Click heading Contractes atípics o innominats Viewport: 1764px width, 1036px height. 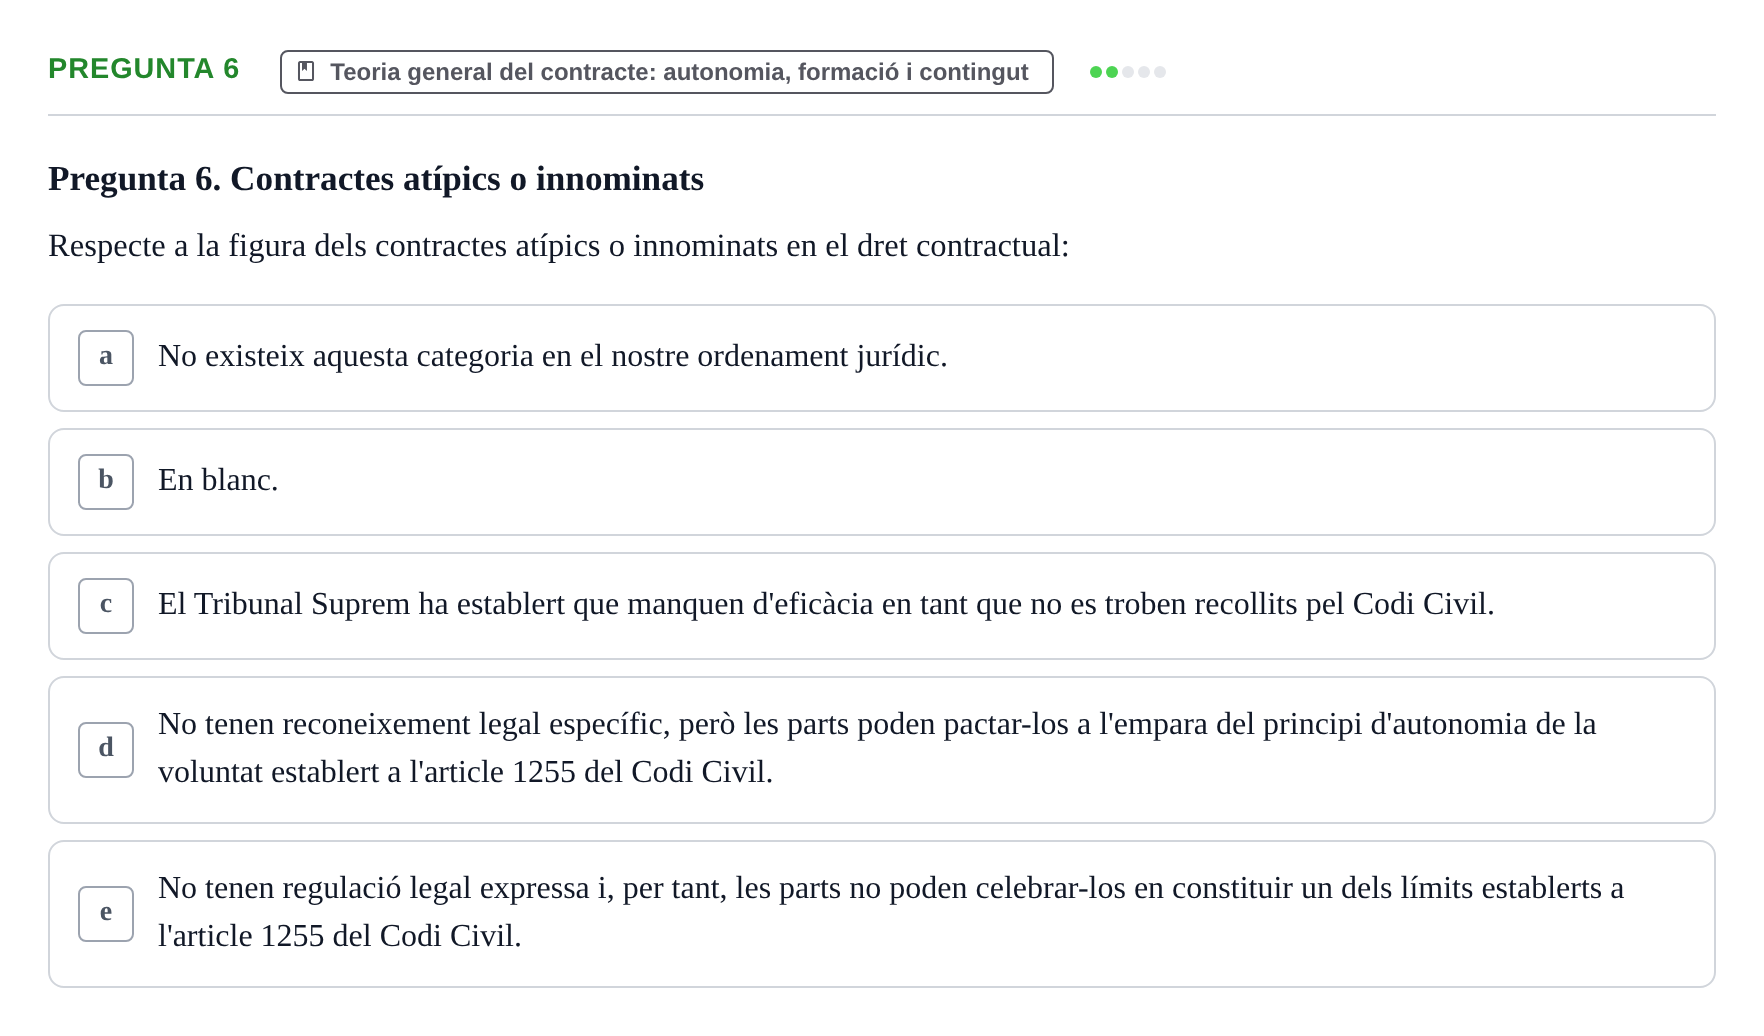376,179
